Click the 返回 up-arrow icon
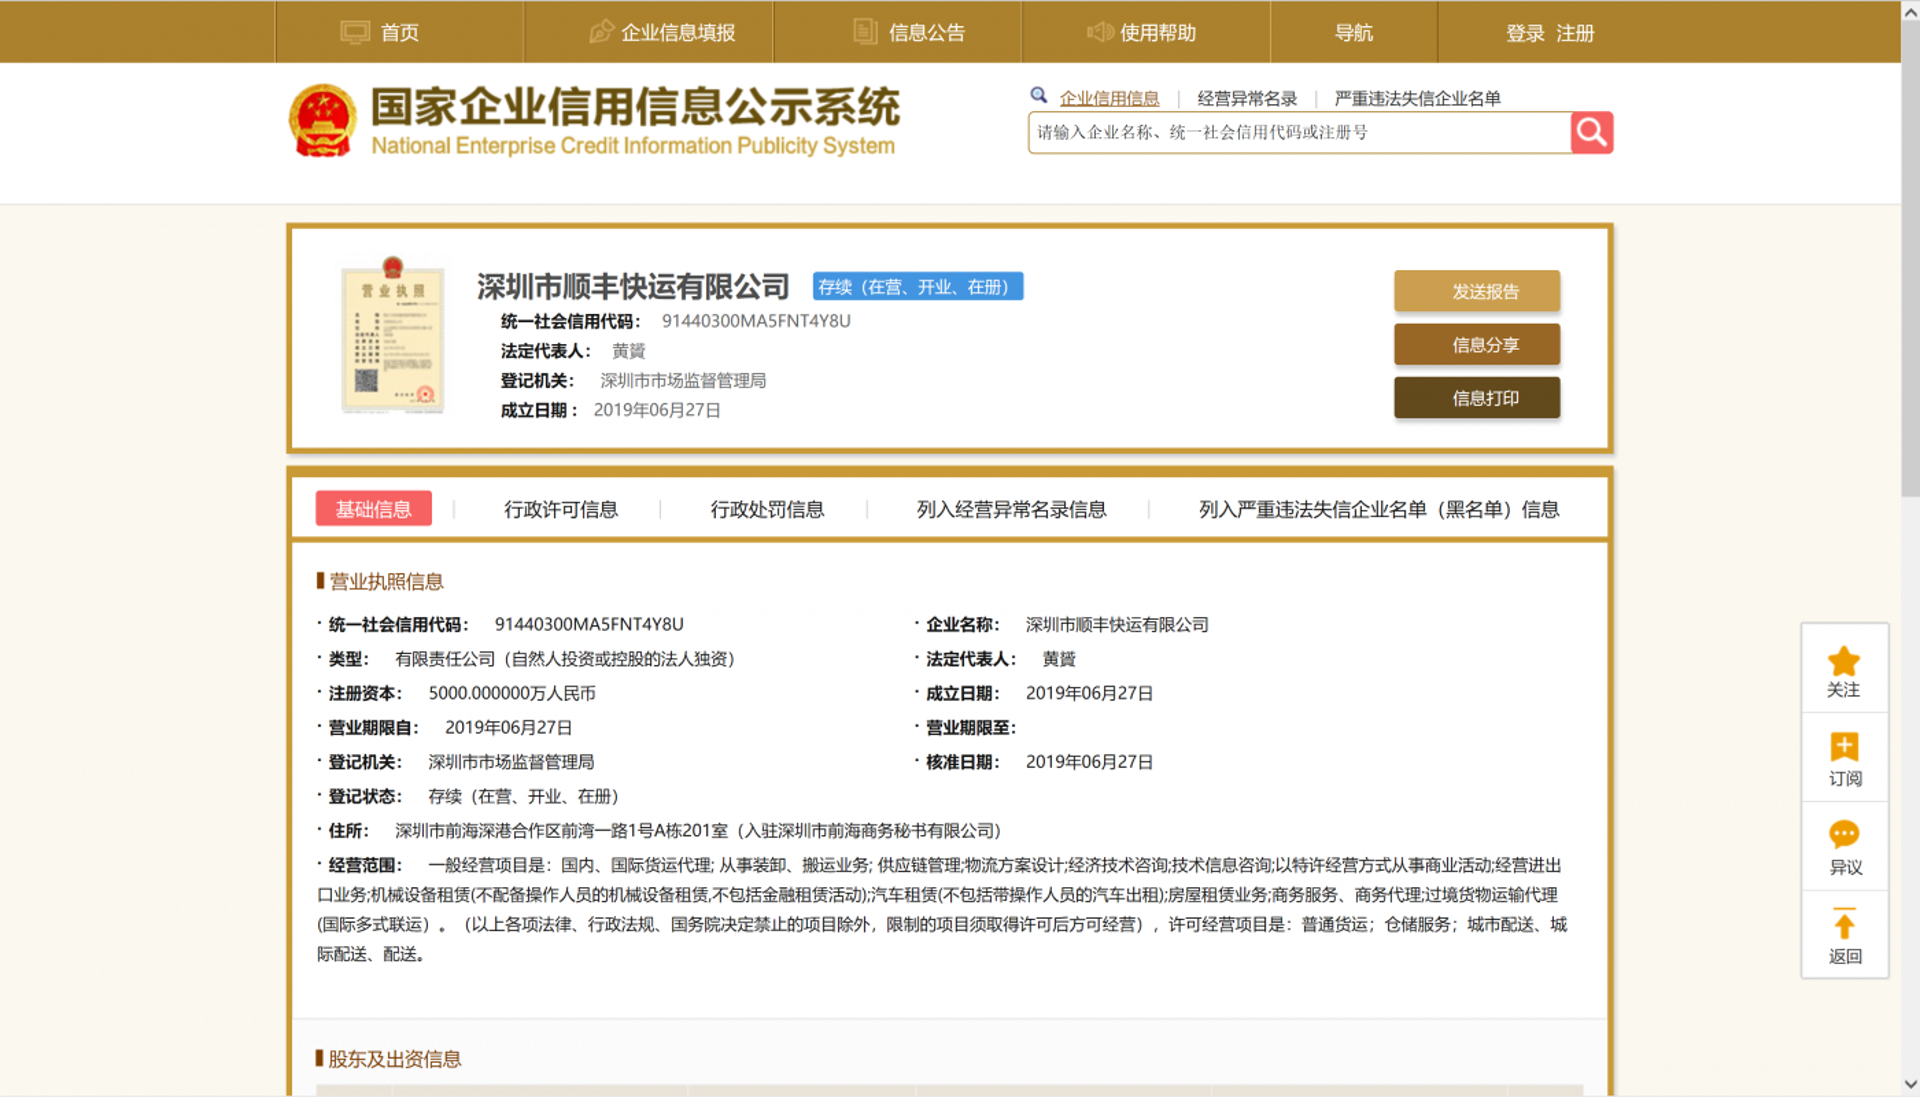Image resolution: width=1920 pixels, height=1097 pixels. (1844, 923)
